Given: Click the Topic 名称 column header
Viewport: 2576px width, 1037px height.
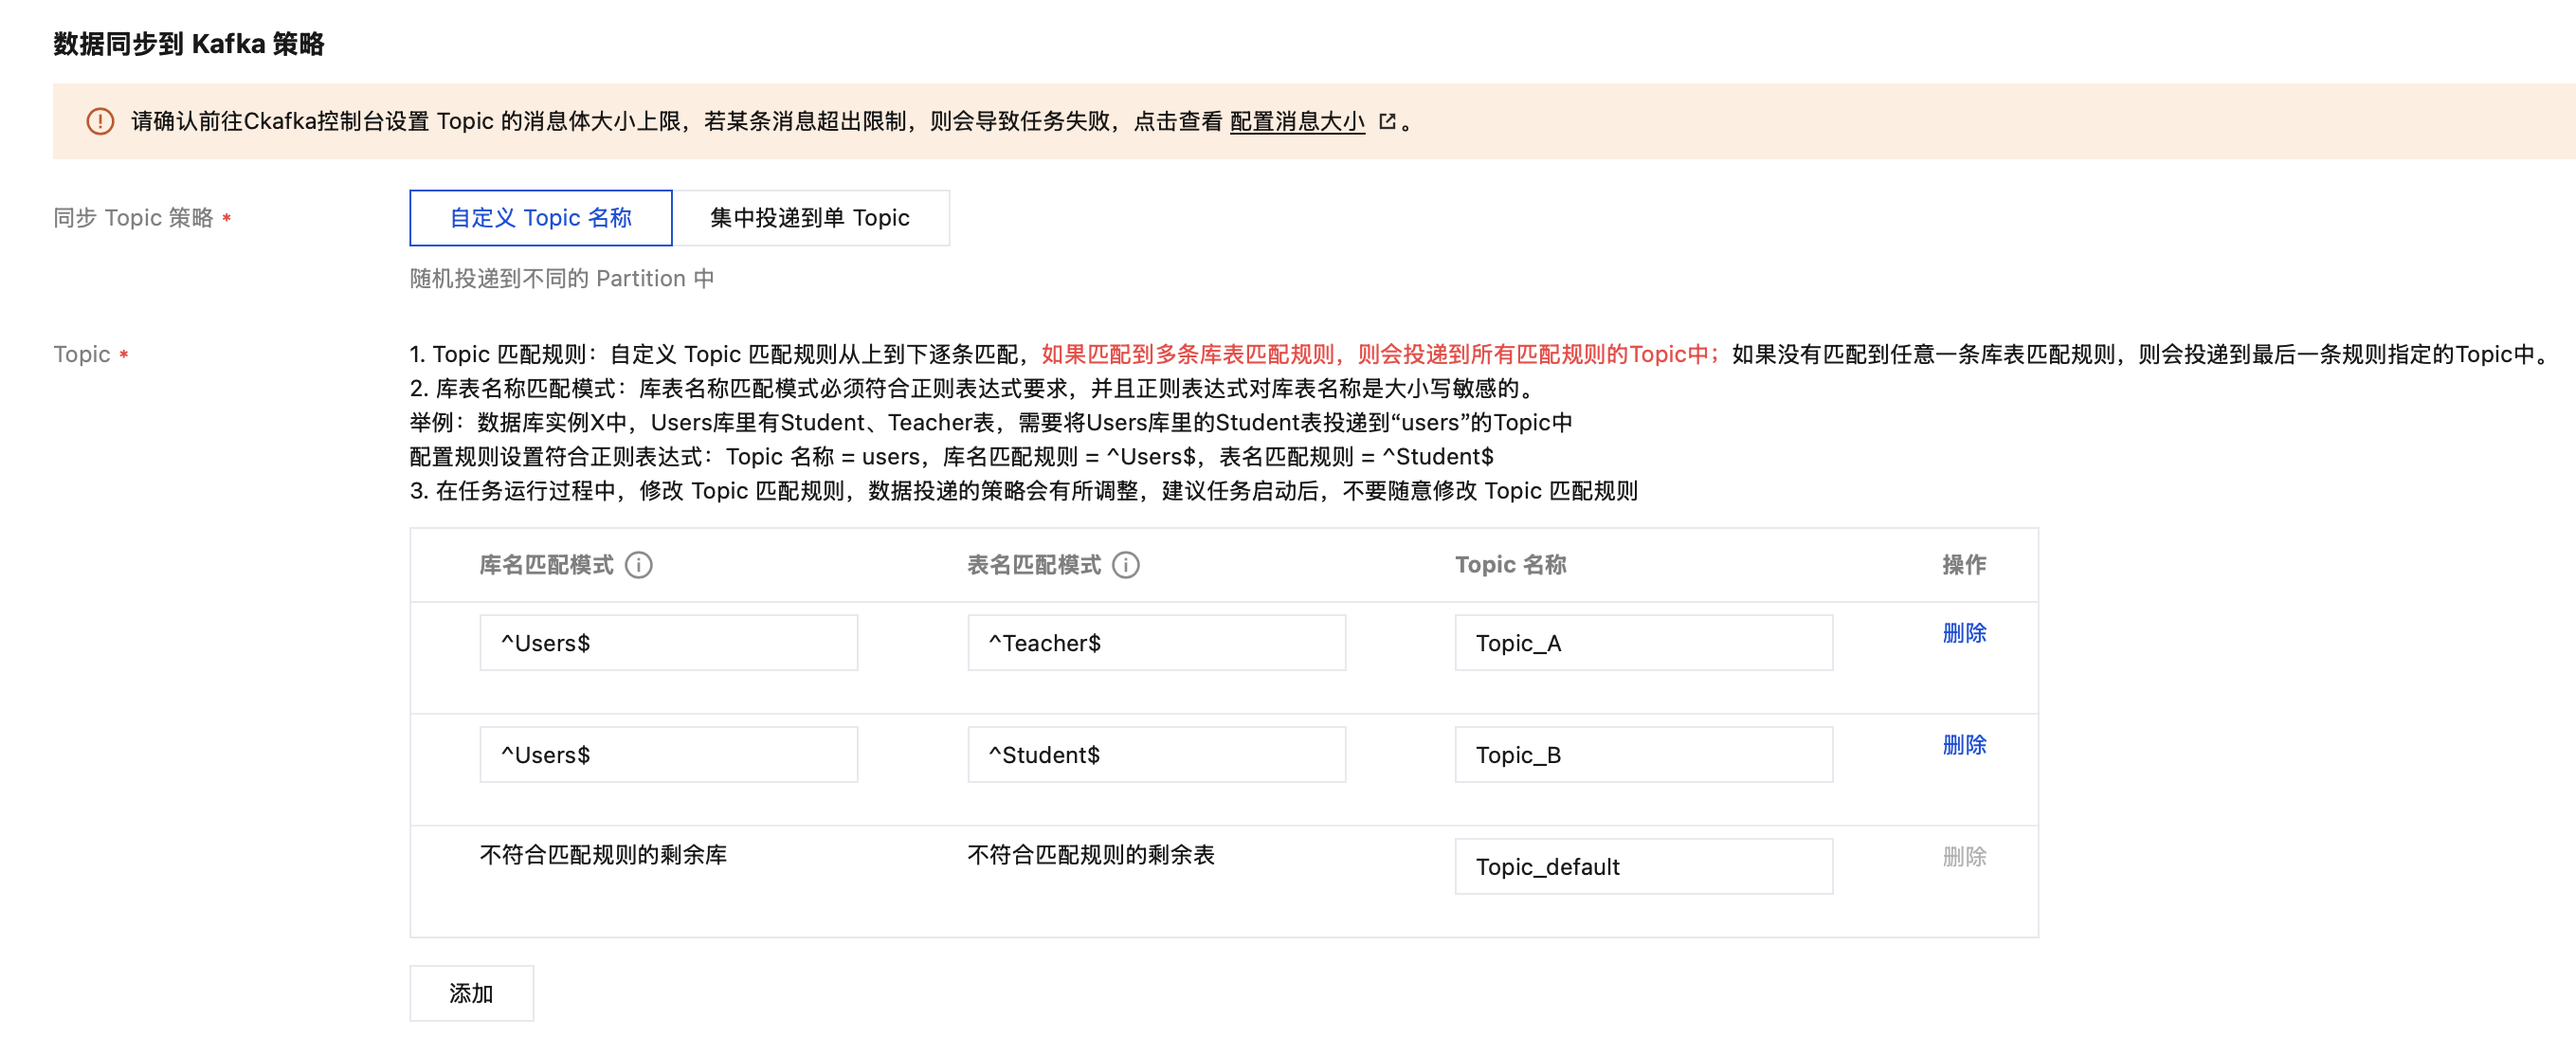Looking at the screenshot, I should (x=1509, y=565).
